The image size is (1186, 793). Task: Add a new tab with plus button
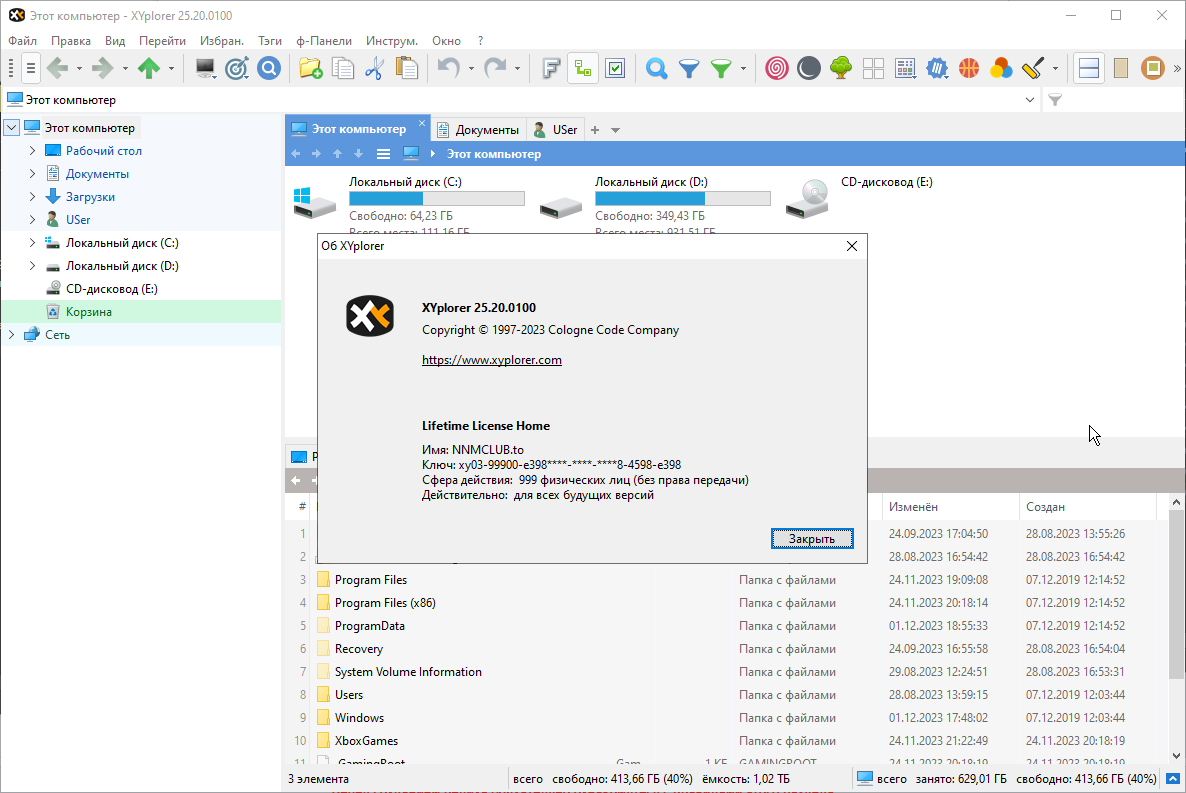[595, 130]
